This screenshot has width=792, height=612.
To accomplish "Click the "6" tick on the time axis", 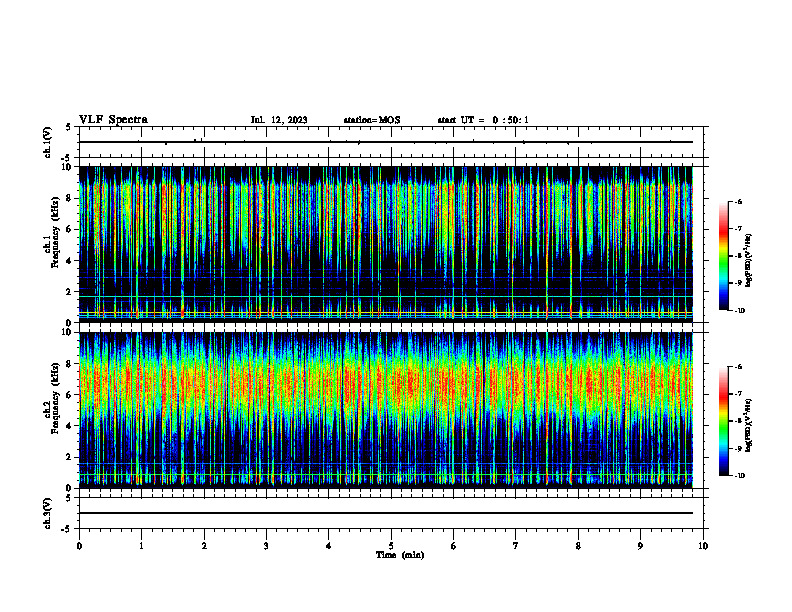I will pos(454,546).
